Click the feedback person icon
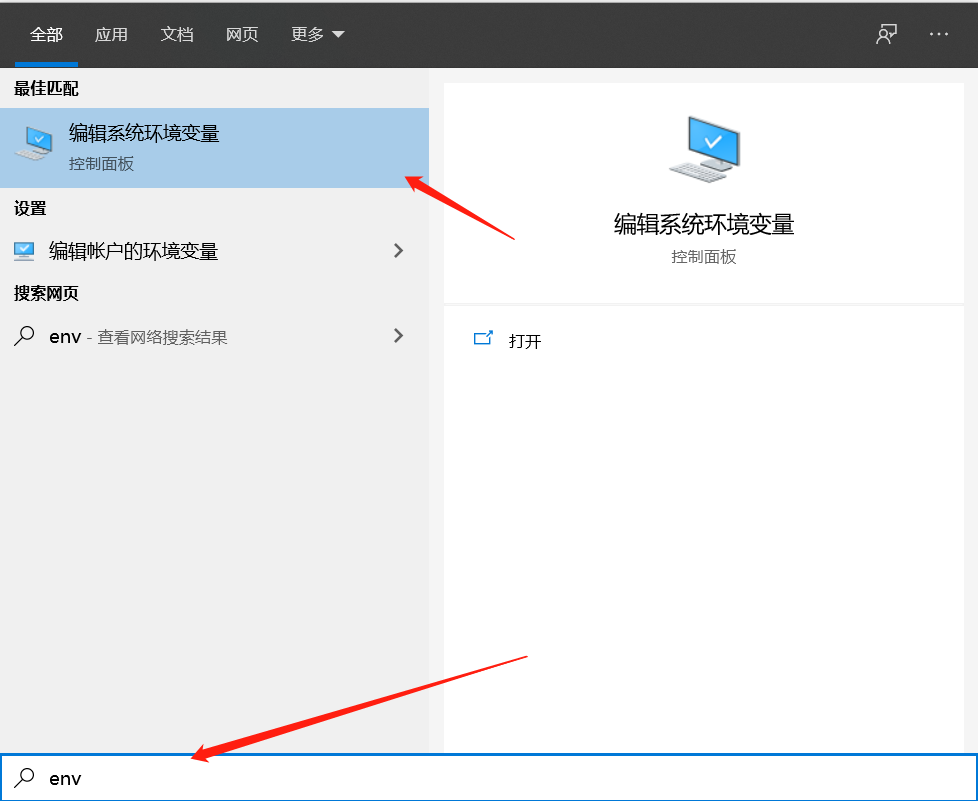The height and width of the screenshot is (801, 978). (886, 34)
